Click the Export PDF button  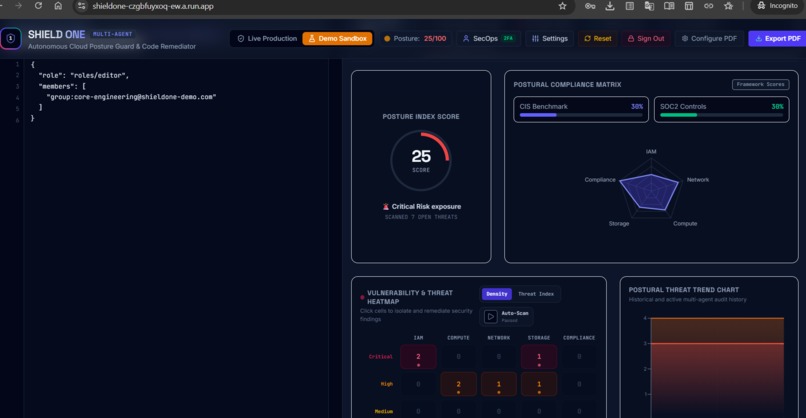(777, 39)
